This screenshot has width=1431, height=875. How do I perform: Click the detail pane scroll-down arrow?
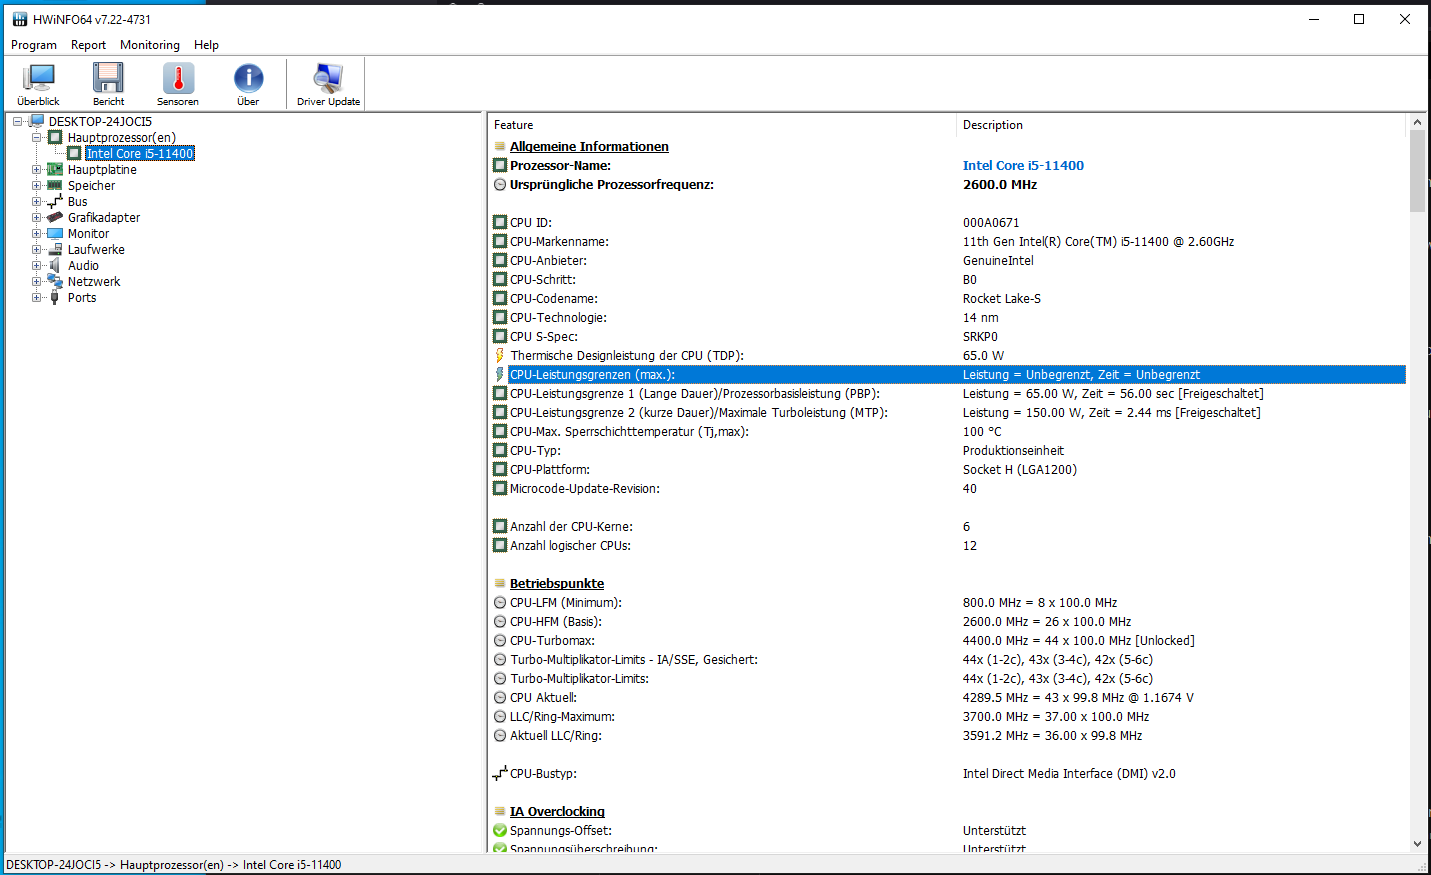click(1417, 844)
